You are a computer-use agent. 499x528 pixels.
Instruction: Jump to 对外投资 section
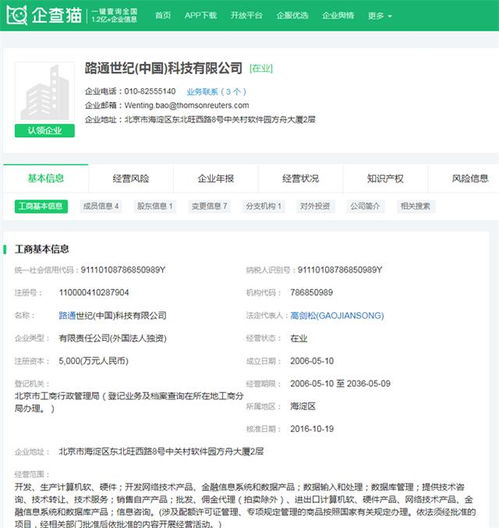click(x=315, y=206)
